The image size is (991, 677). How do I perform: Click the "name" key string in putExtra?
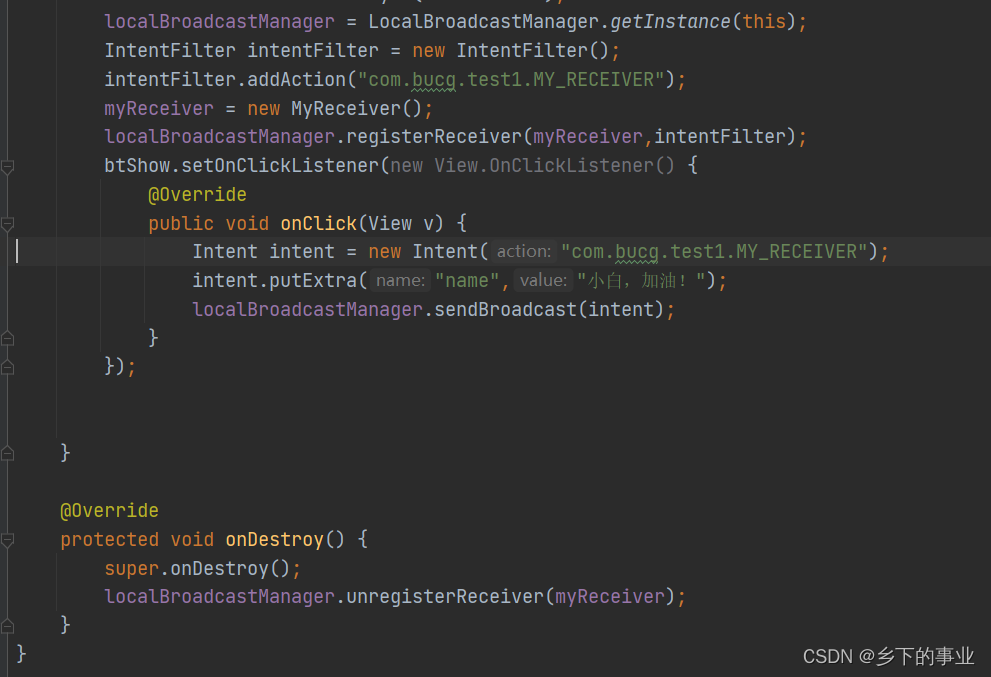(x=467, y=280)
